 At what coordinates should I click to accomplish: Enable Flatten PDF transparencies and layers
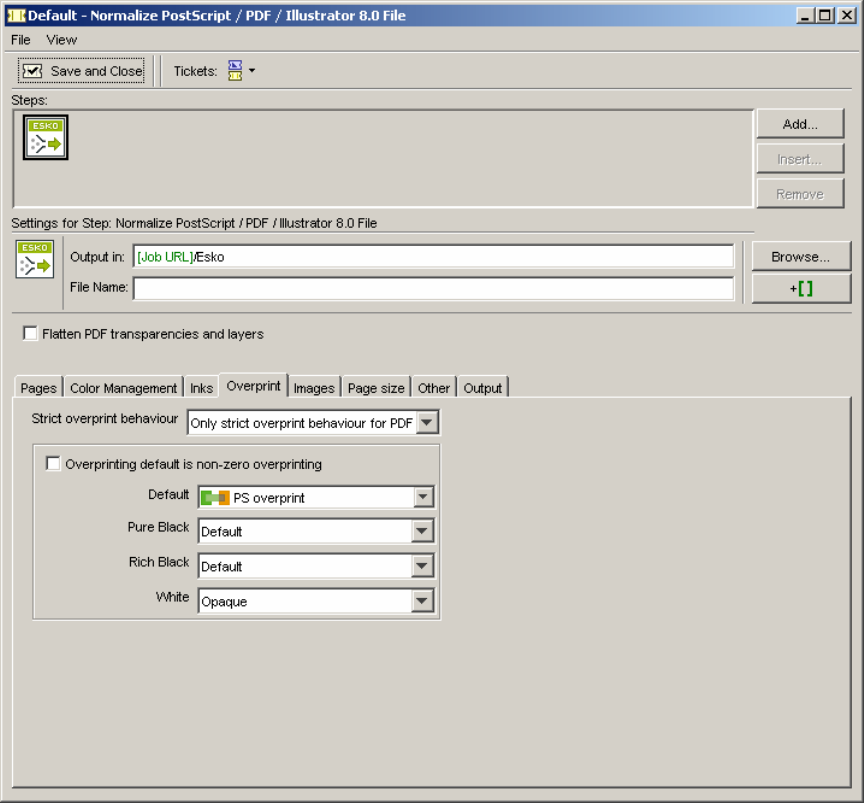click(30, 333)
